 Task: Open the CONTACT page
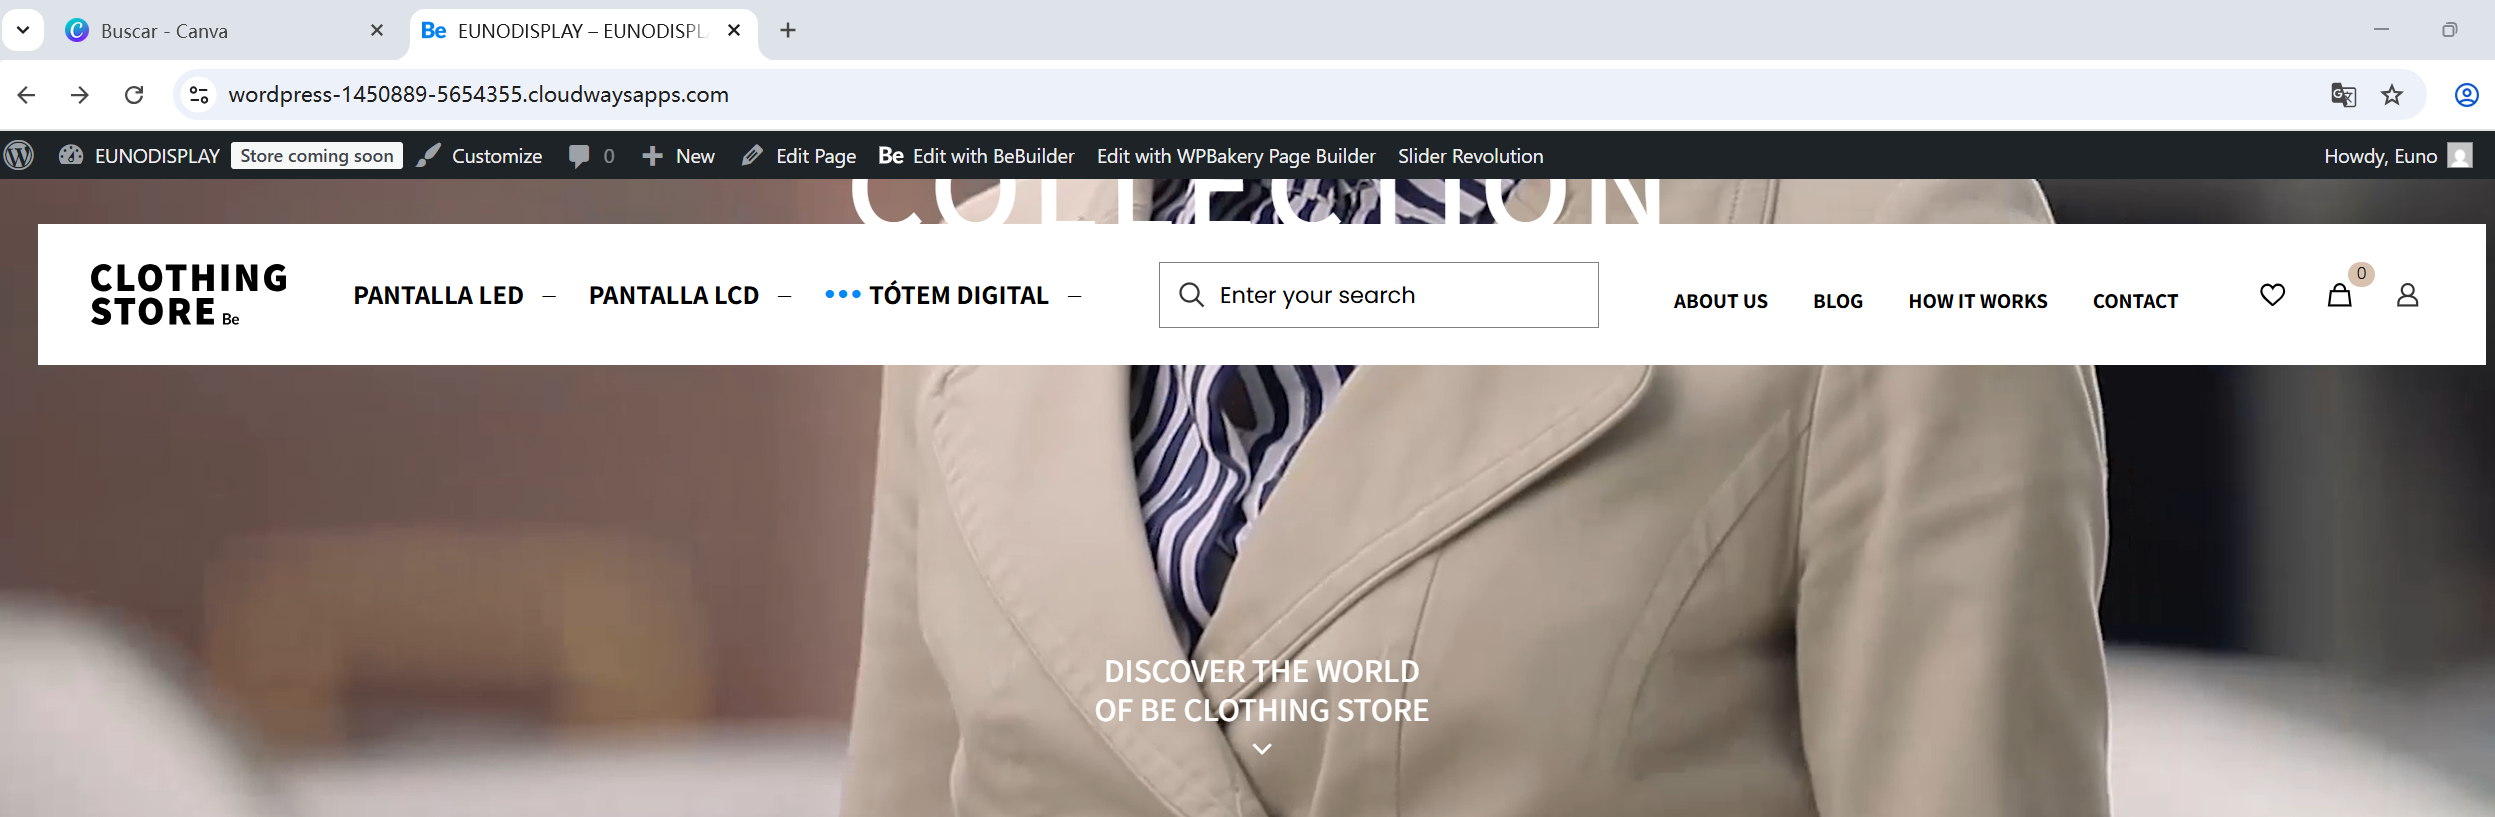point(2135,301)
